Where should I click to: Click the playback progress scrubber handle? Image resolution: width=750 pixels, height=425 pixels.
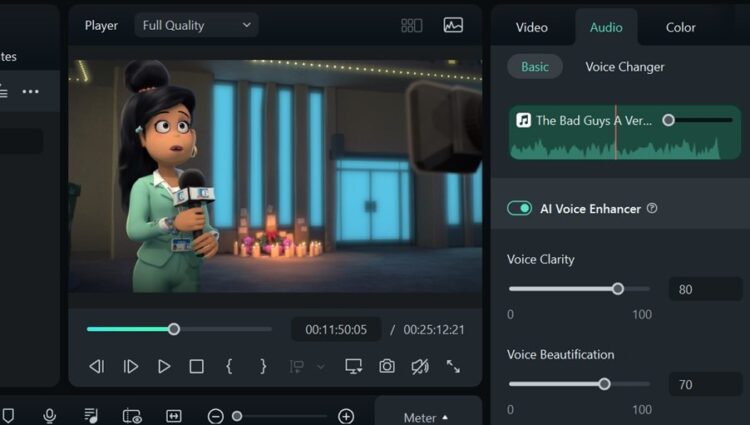click(174, 329)
